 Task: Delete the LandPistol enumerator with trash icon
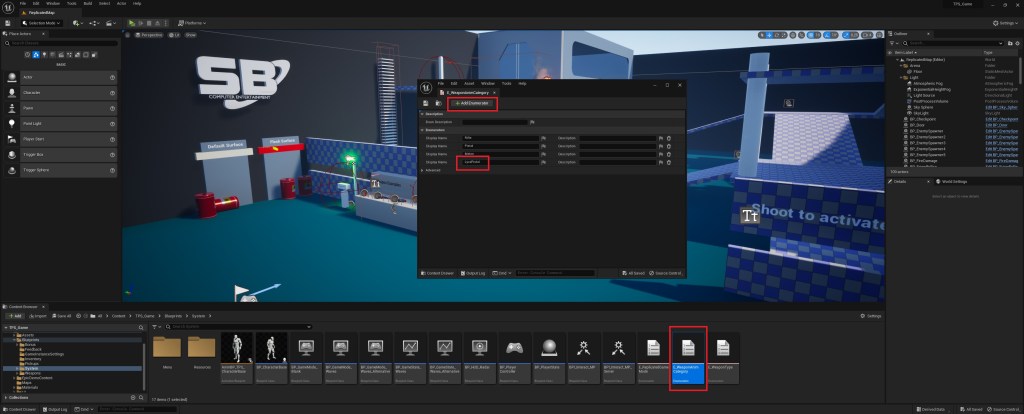click(667, 161)
